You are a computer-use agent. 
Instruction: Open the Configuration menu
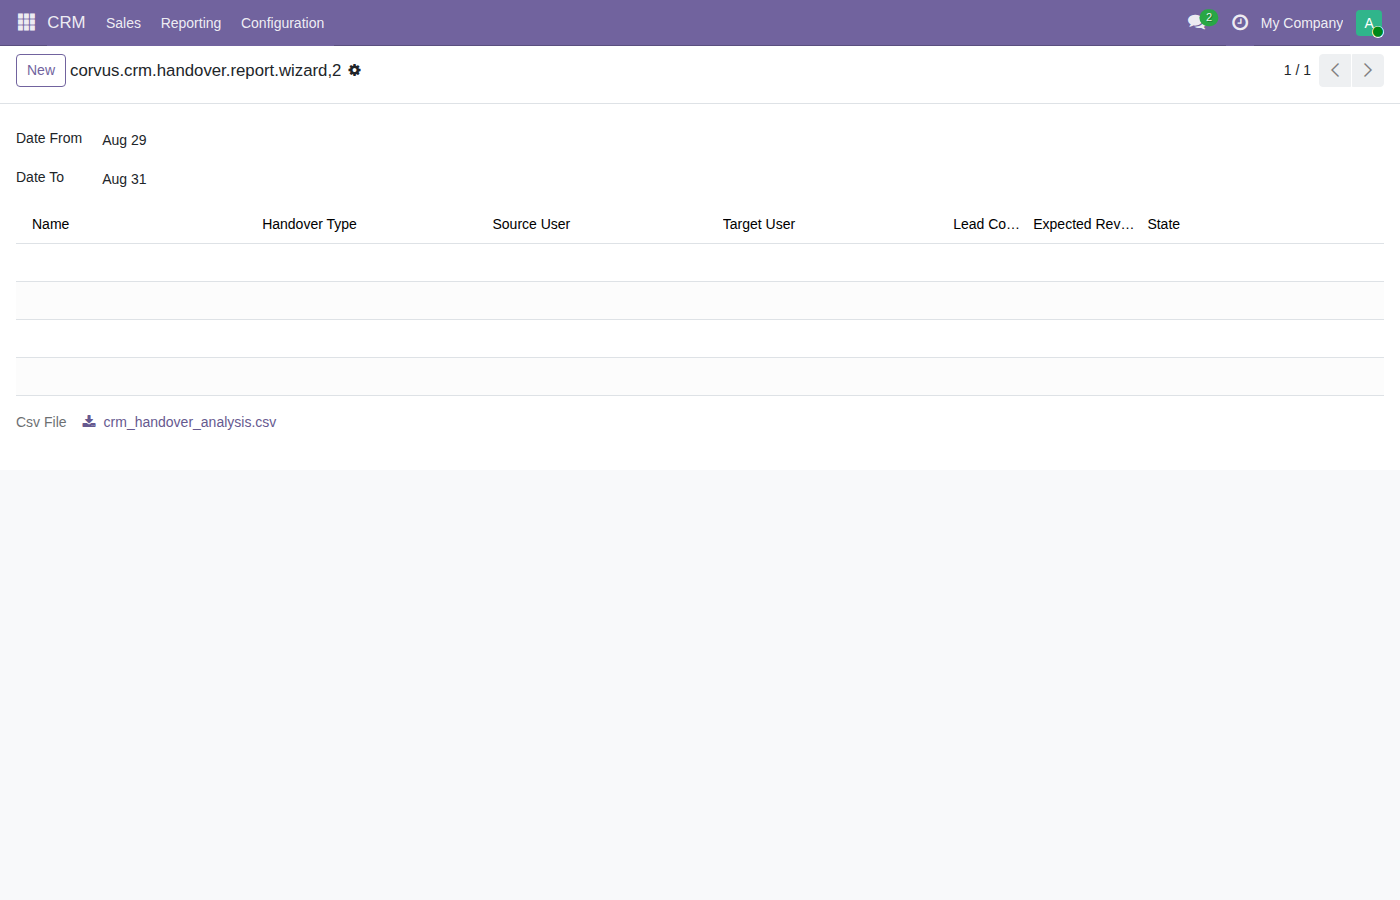click(x=282, y=23)
